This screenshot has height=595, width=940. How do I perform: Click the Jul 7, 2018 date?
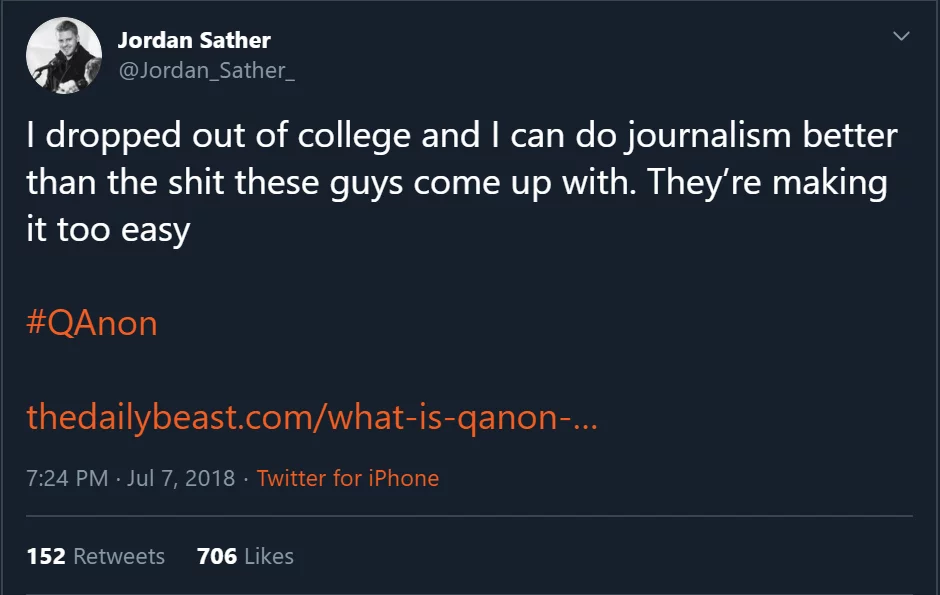coord(181,478)
